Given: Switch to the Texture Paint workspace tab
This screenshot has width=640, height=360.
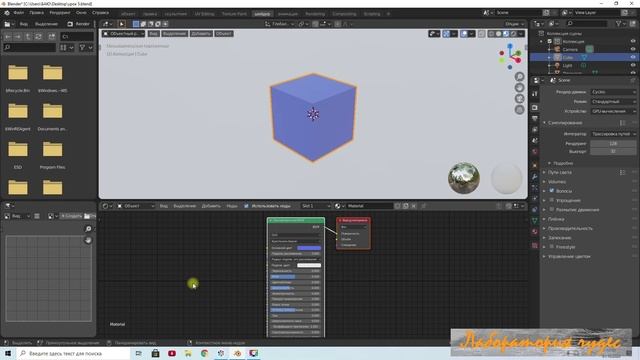Looking at the screenshot, I should pyautogui.click(x=234, y=13).
